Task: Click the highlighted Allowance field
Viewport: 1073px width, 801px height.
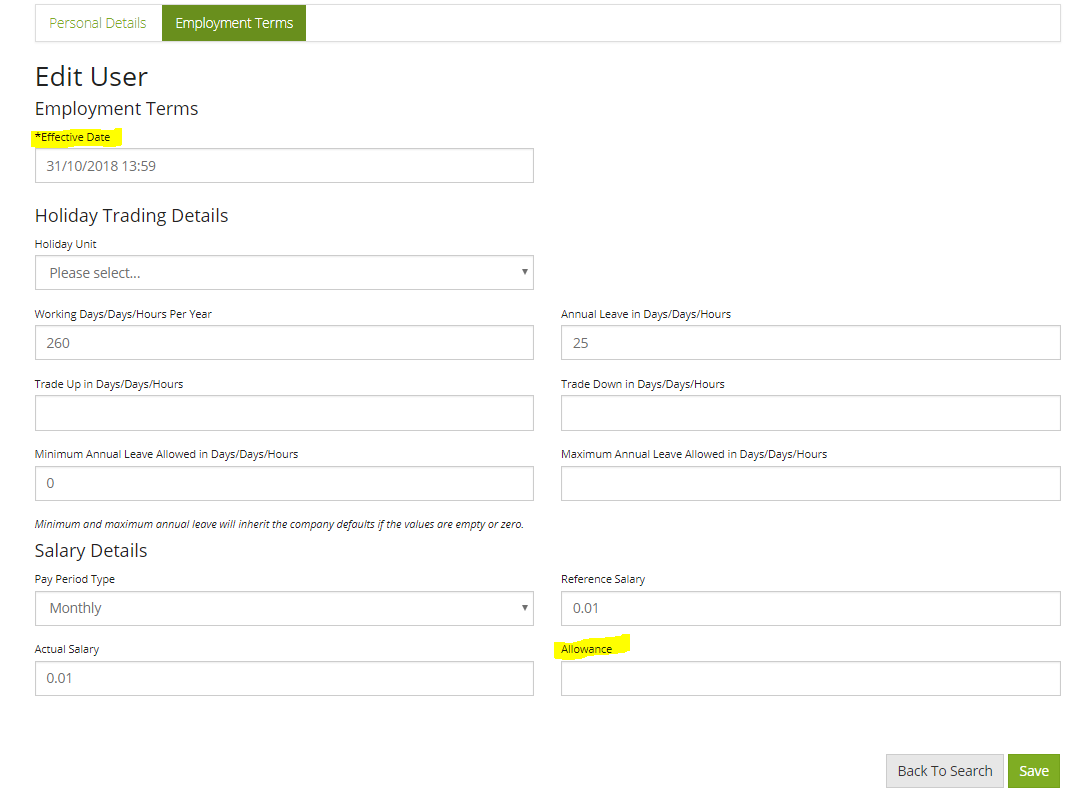Action: (811, 678)
